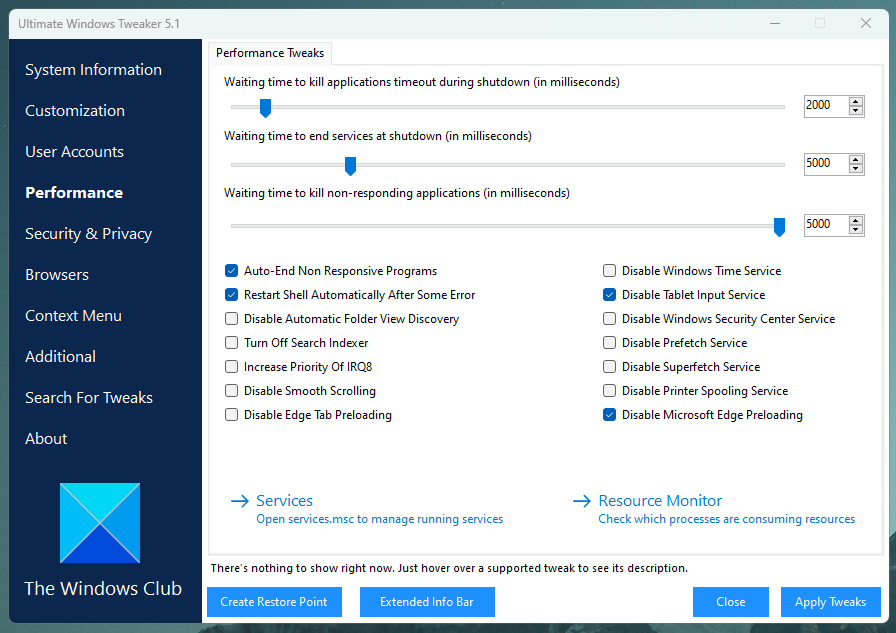Decrease the end services wait spinner value
This screenshot has width=896, height=633.
coord(856,168)
